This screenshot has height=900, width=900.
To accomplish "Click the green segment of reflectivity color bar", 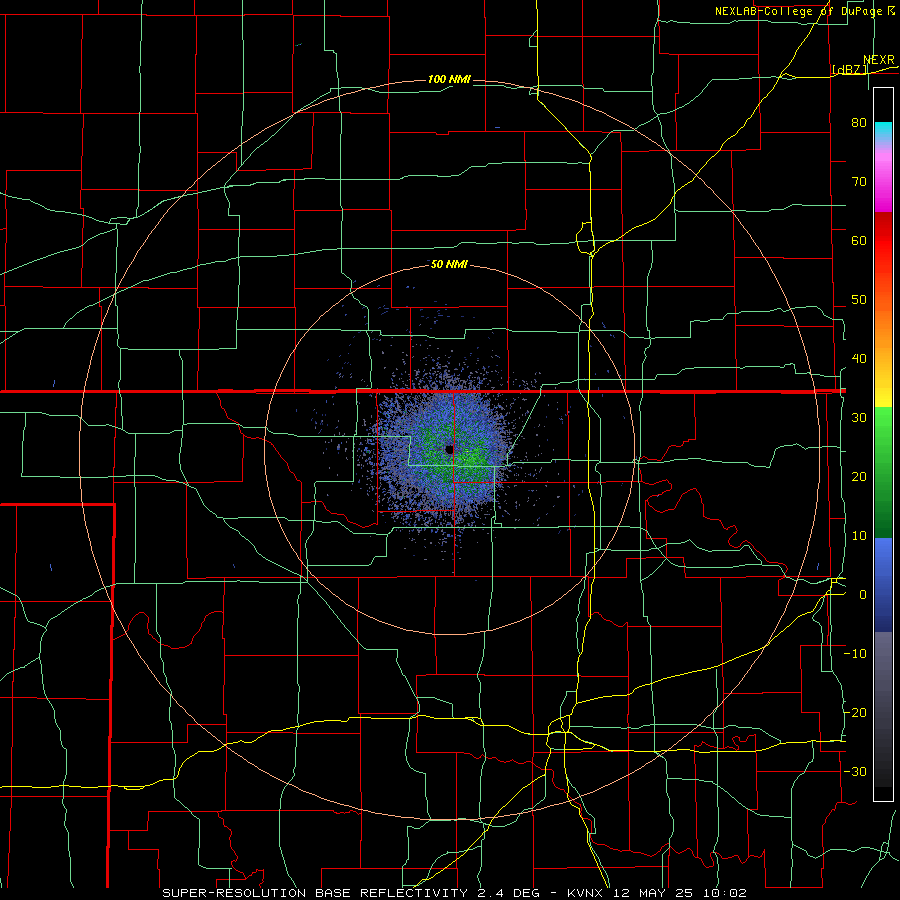I will (x=883, y=472).
